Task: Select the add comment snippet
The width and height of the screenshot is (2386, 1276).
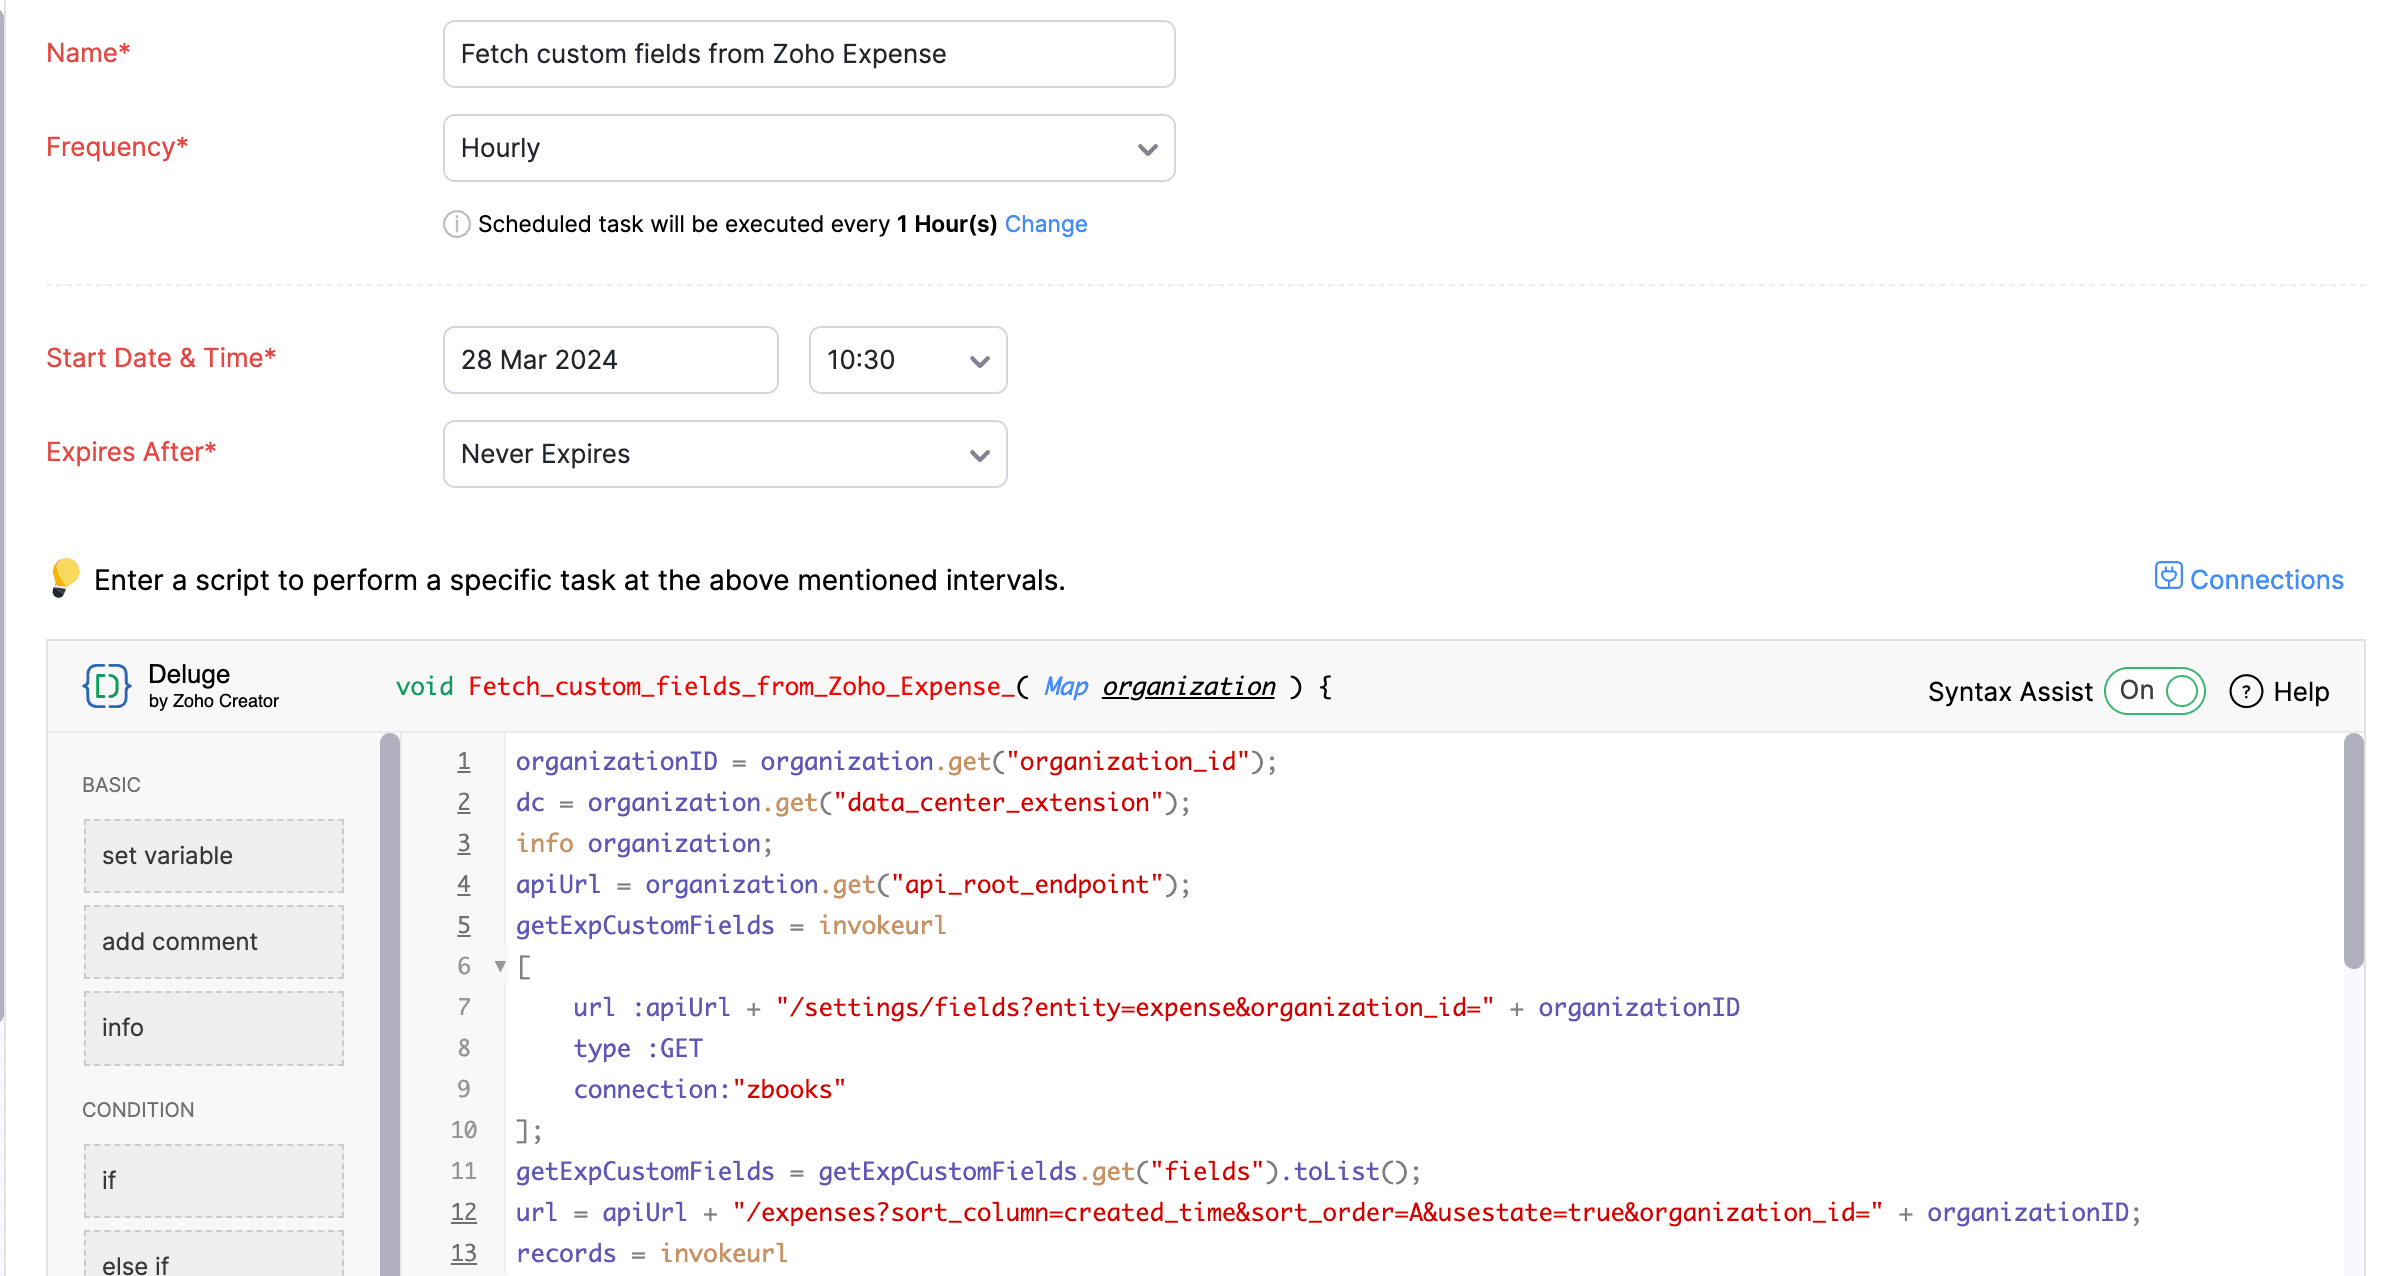Action: (213, 942)
